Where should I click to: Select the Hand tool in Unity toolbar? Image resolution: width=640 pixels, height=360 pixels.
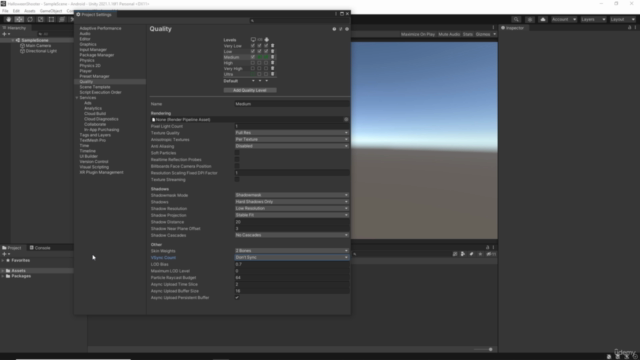(x=8, y=19)
